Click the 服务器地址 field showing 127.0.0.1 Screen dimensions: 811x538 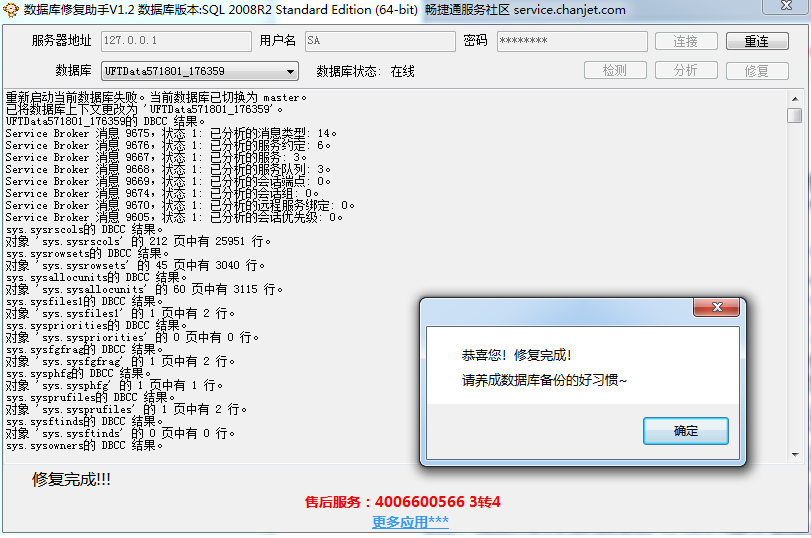(x=176, y=41)
